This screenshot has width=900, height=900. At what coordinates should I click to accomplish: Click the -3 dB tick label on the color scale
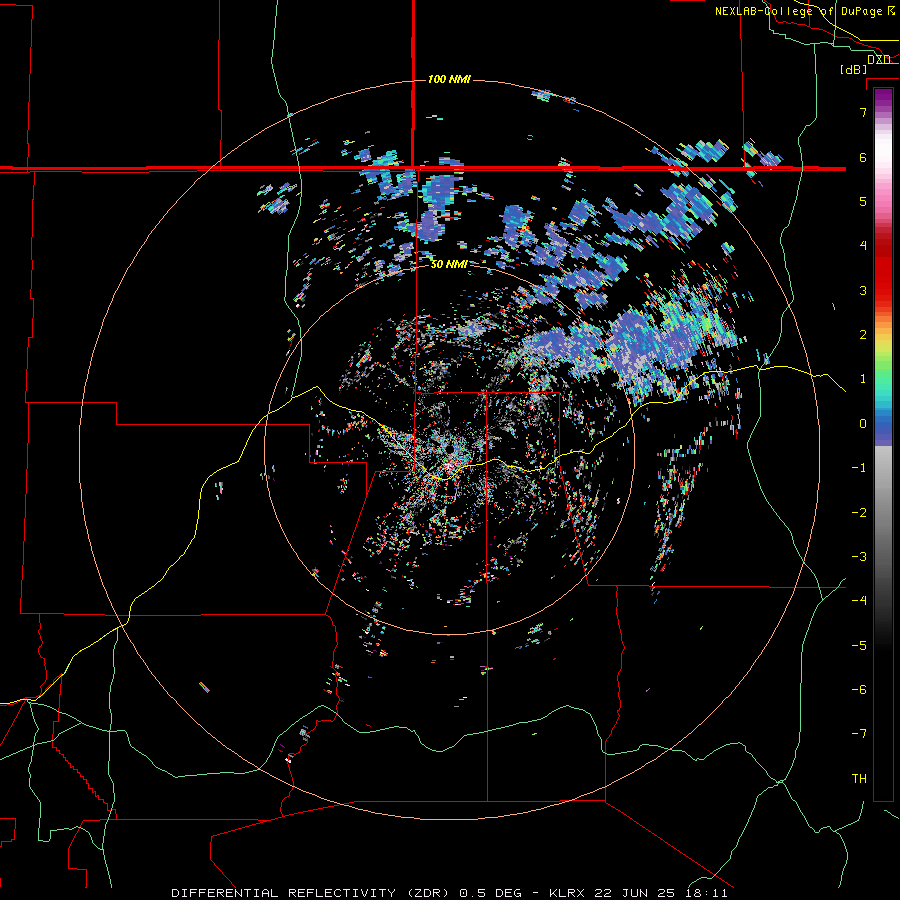tap(859, 557)
